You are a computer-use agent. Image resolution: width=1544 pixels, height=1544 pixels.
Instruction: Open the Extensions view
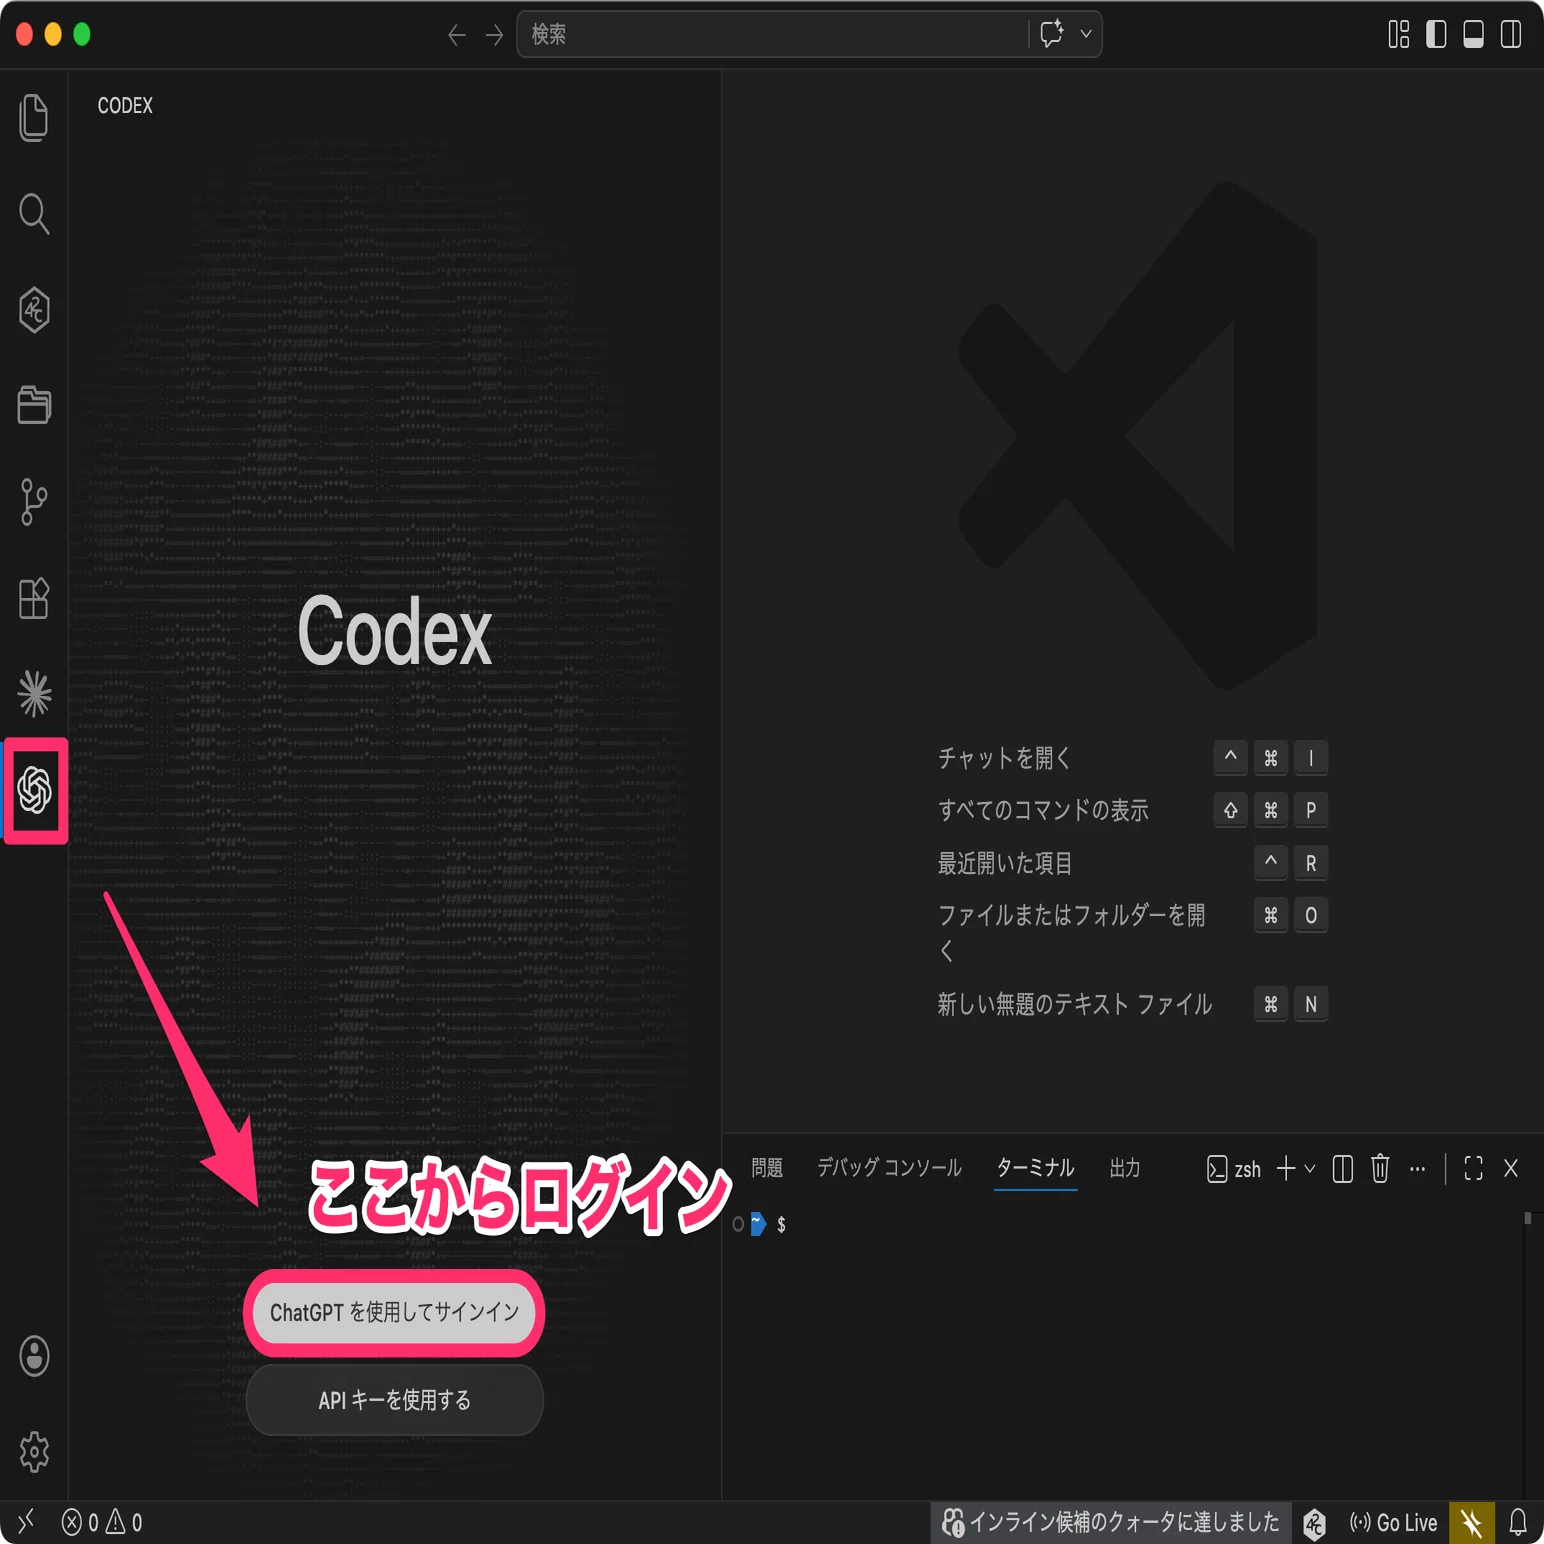click(x=34, y=598)
